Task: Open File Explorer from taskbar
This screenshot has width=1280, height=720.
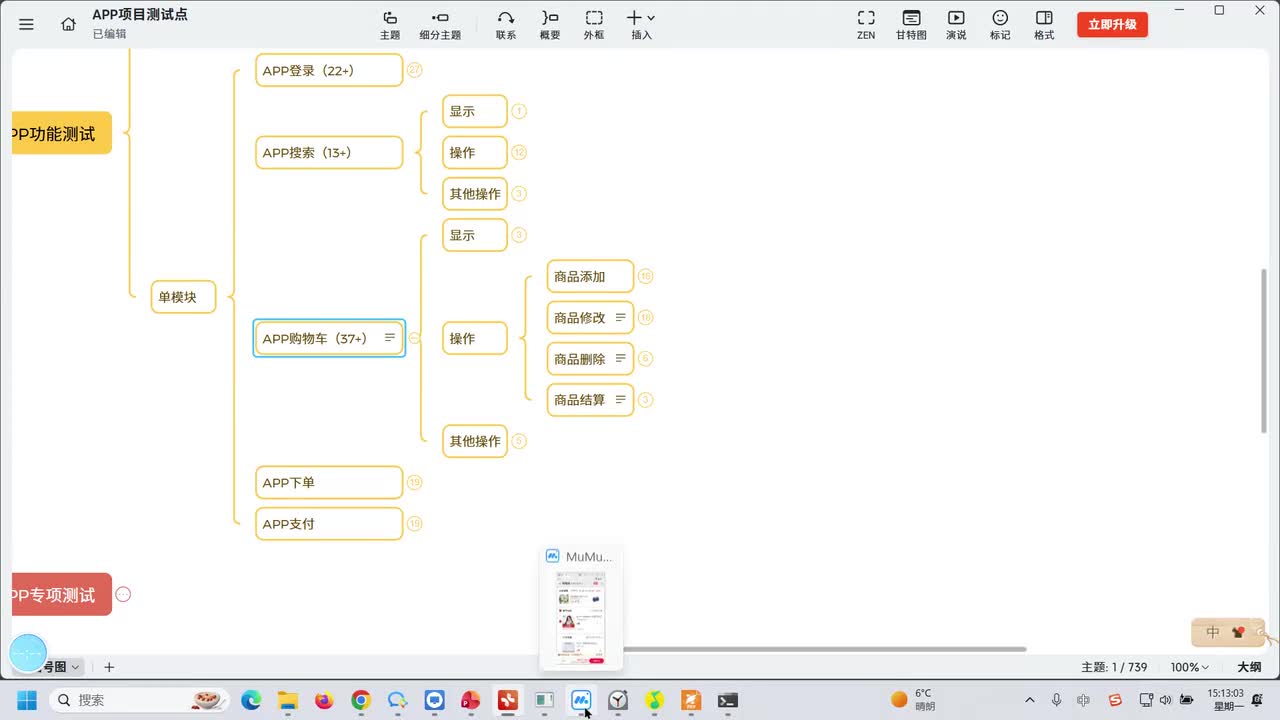Action: tap(288, 700)
